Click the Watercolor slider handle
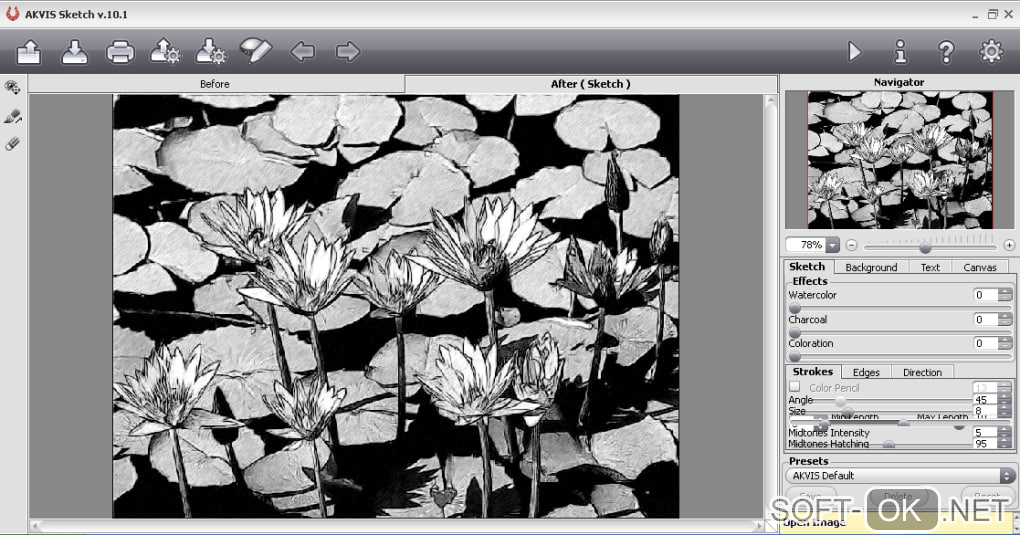The width and height of the screenshot is (1020, 535). tap(794, 308)
